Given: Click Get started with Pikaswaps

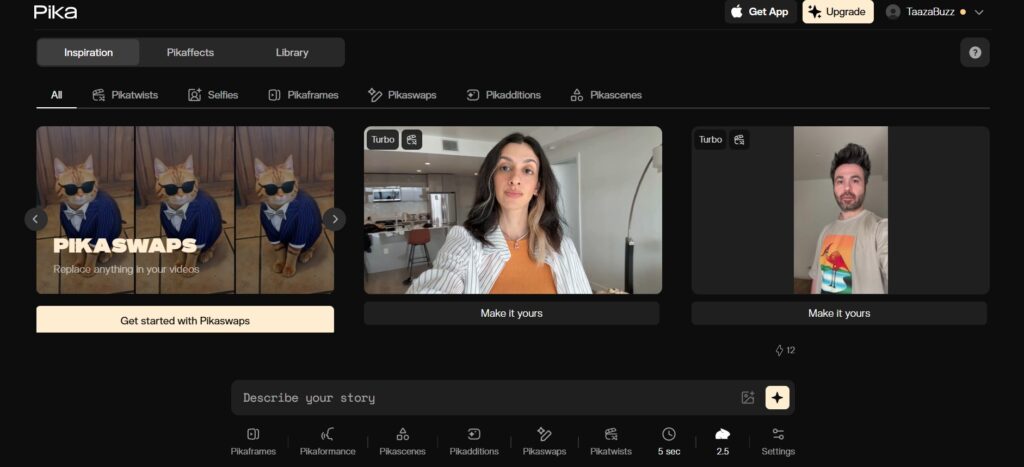Looking at the screenshot, I should [185, 320].
